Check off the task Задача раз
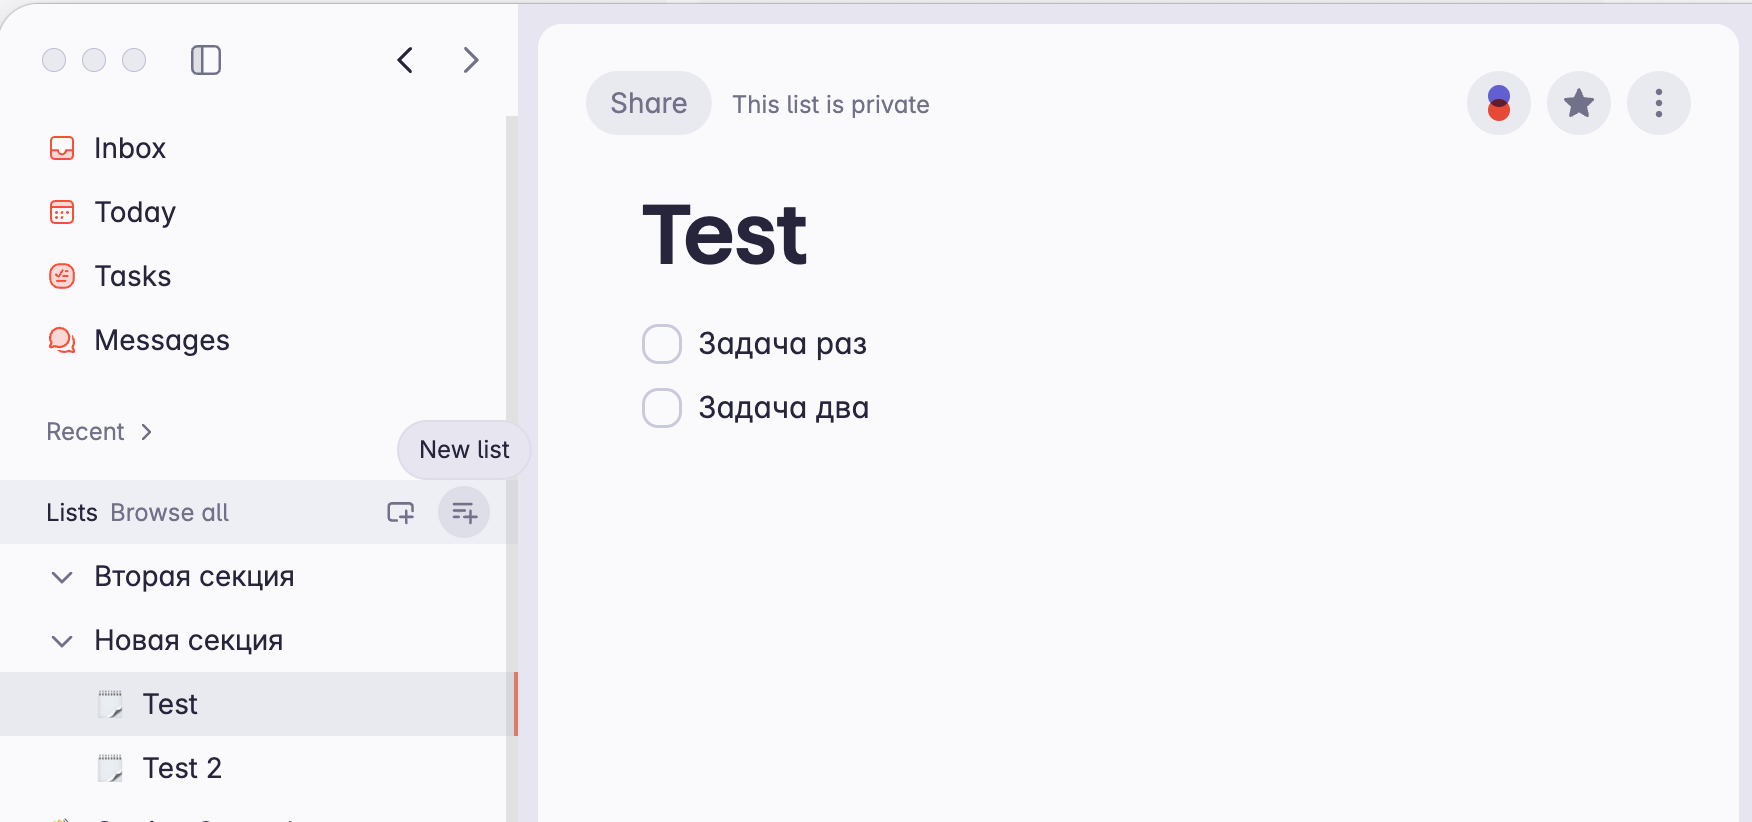This screenshot has height=822, width=1752. pyautogui.click(x=662, y=344)
